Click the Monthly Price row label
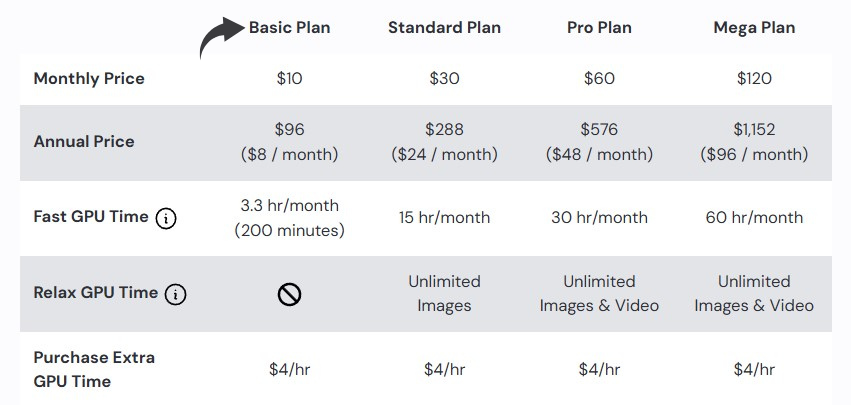 [89, 79]
